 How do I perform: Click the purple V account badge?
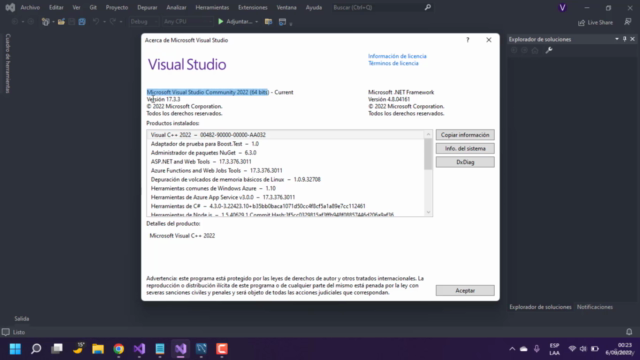pos(562,7)
